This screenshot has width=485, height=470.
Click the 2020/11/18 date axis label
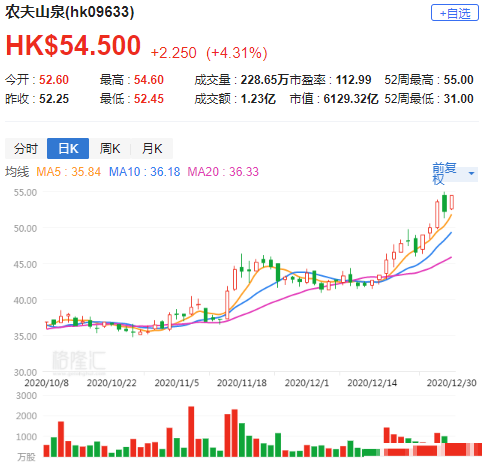(x=242, y=383)
